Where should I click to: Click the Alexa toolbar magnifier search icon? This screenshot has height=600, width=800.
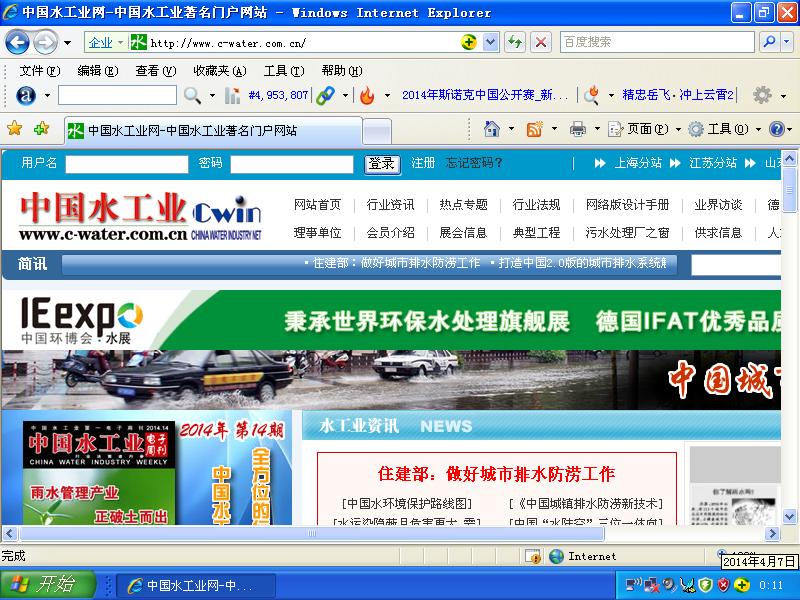[x=192, y=95]
